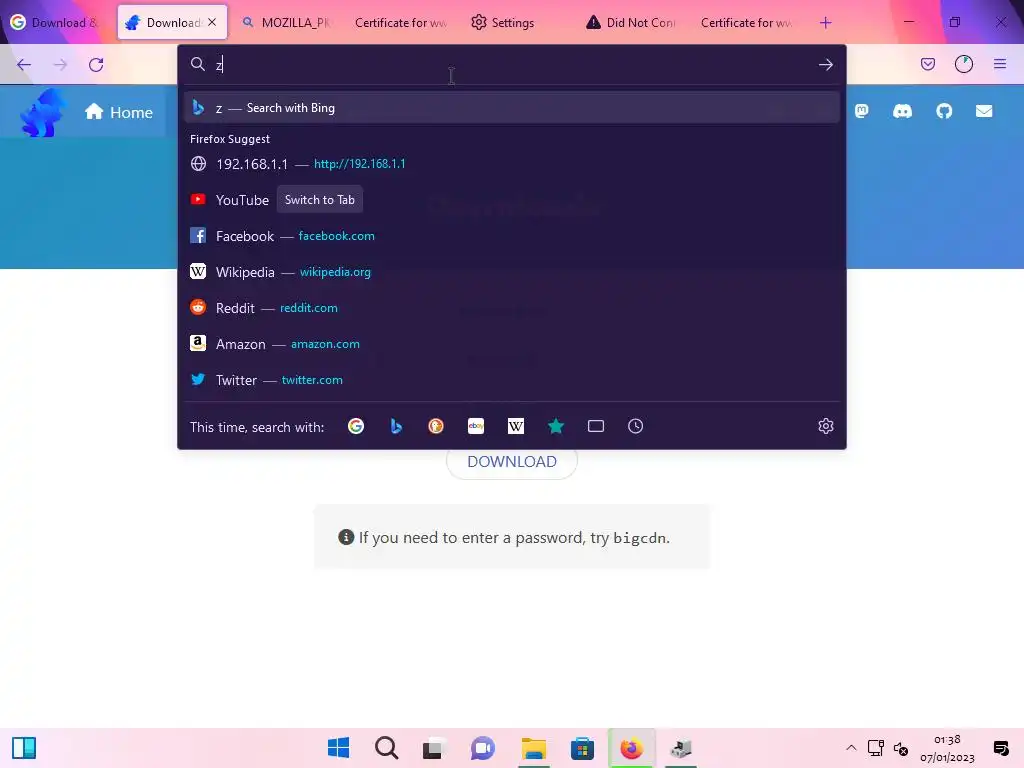Choose the Reddit suggestion
Screen dimensions: 1024x768
tap(512, 308)
